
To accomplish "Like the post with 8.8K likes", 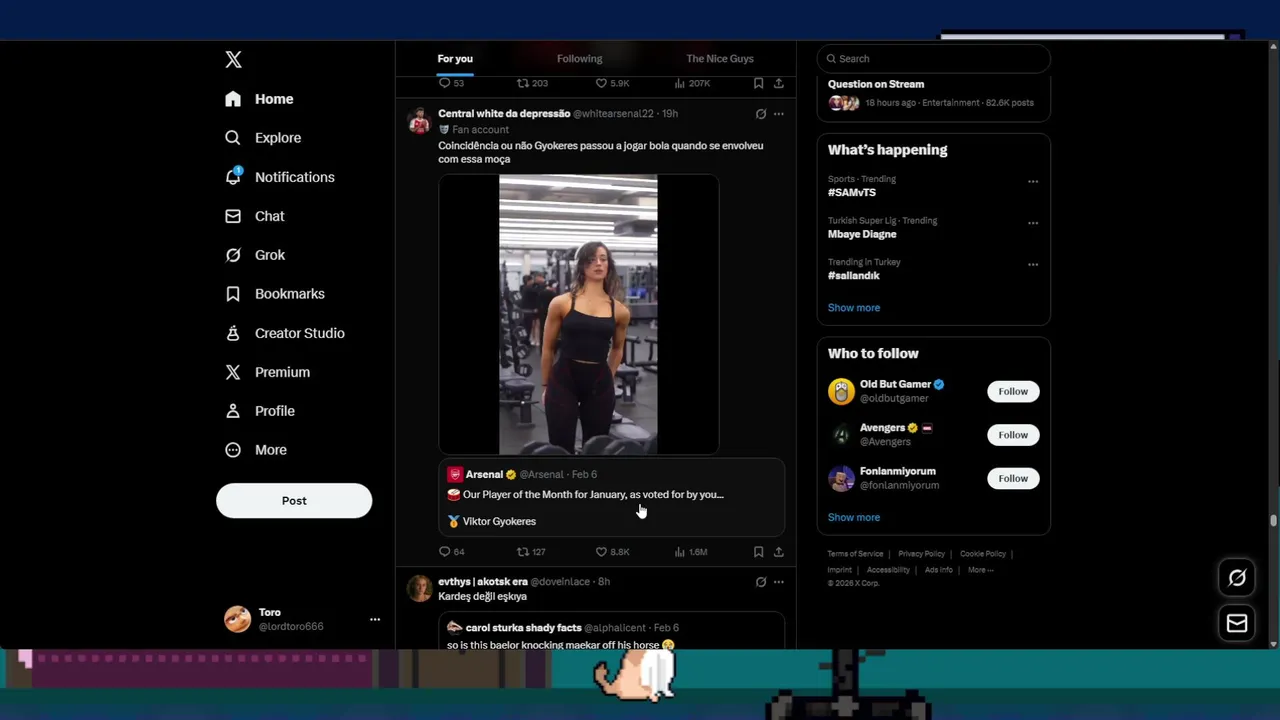I will click(612, 552).
